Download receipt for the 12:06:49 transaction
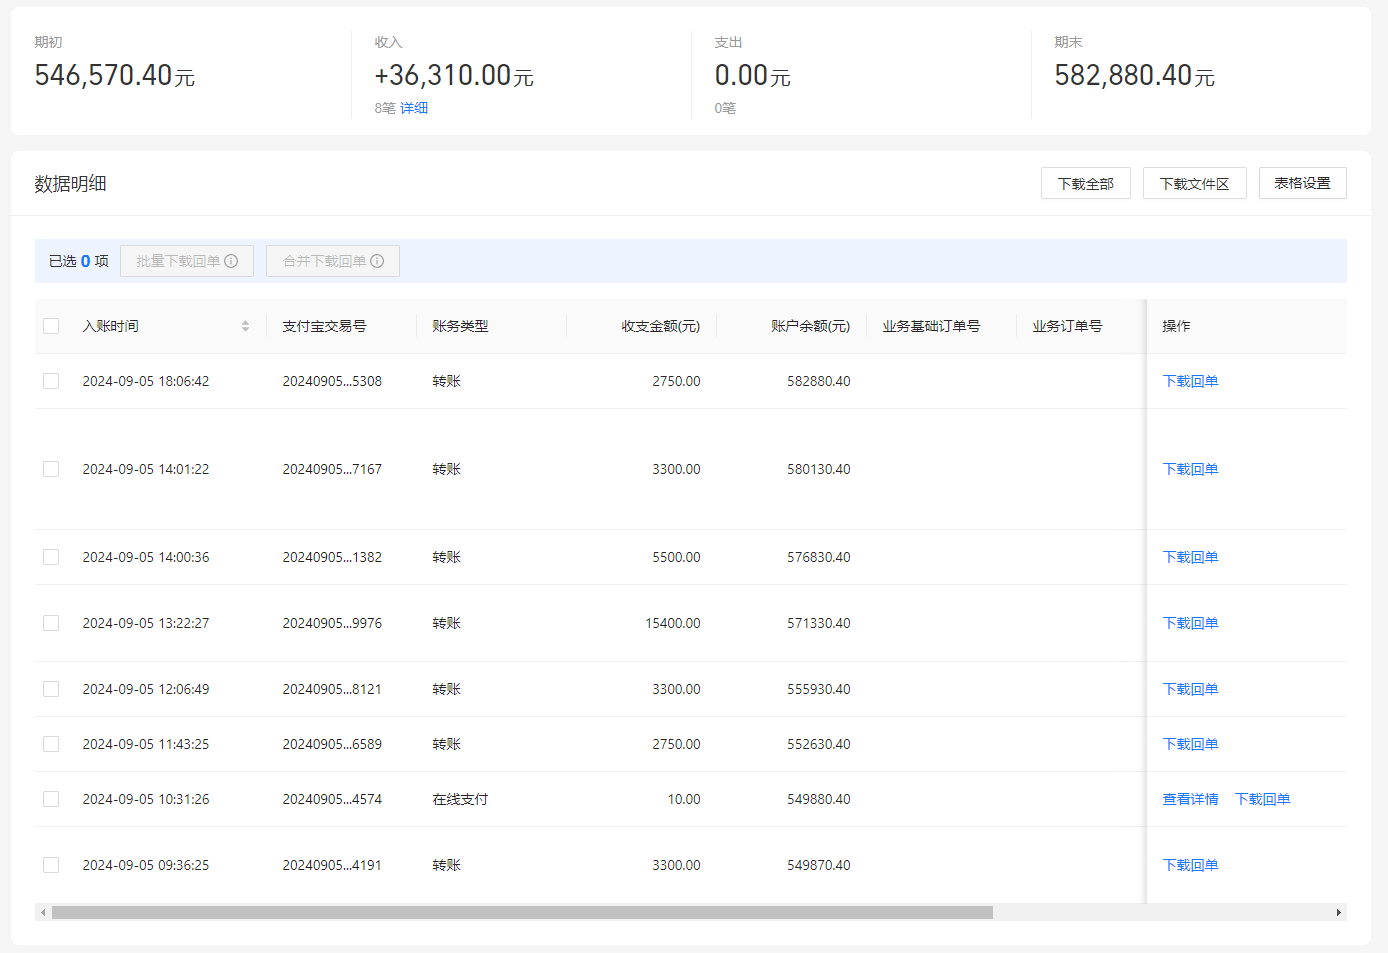This screenshot has width=1388, height=953. (1190, 689)
